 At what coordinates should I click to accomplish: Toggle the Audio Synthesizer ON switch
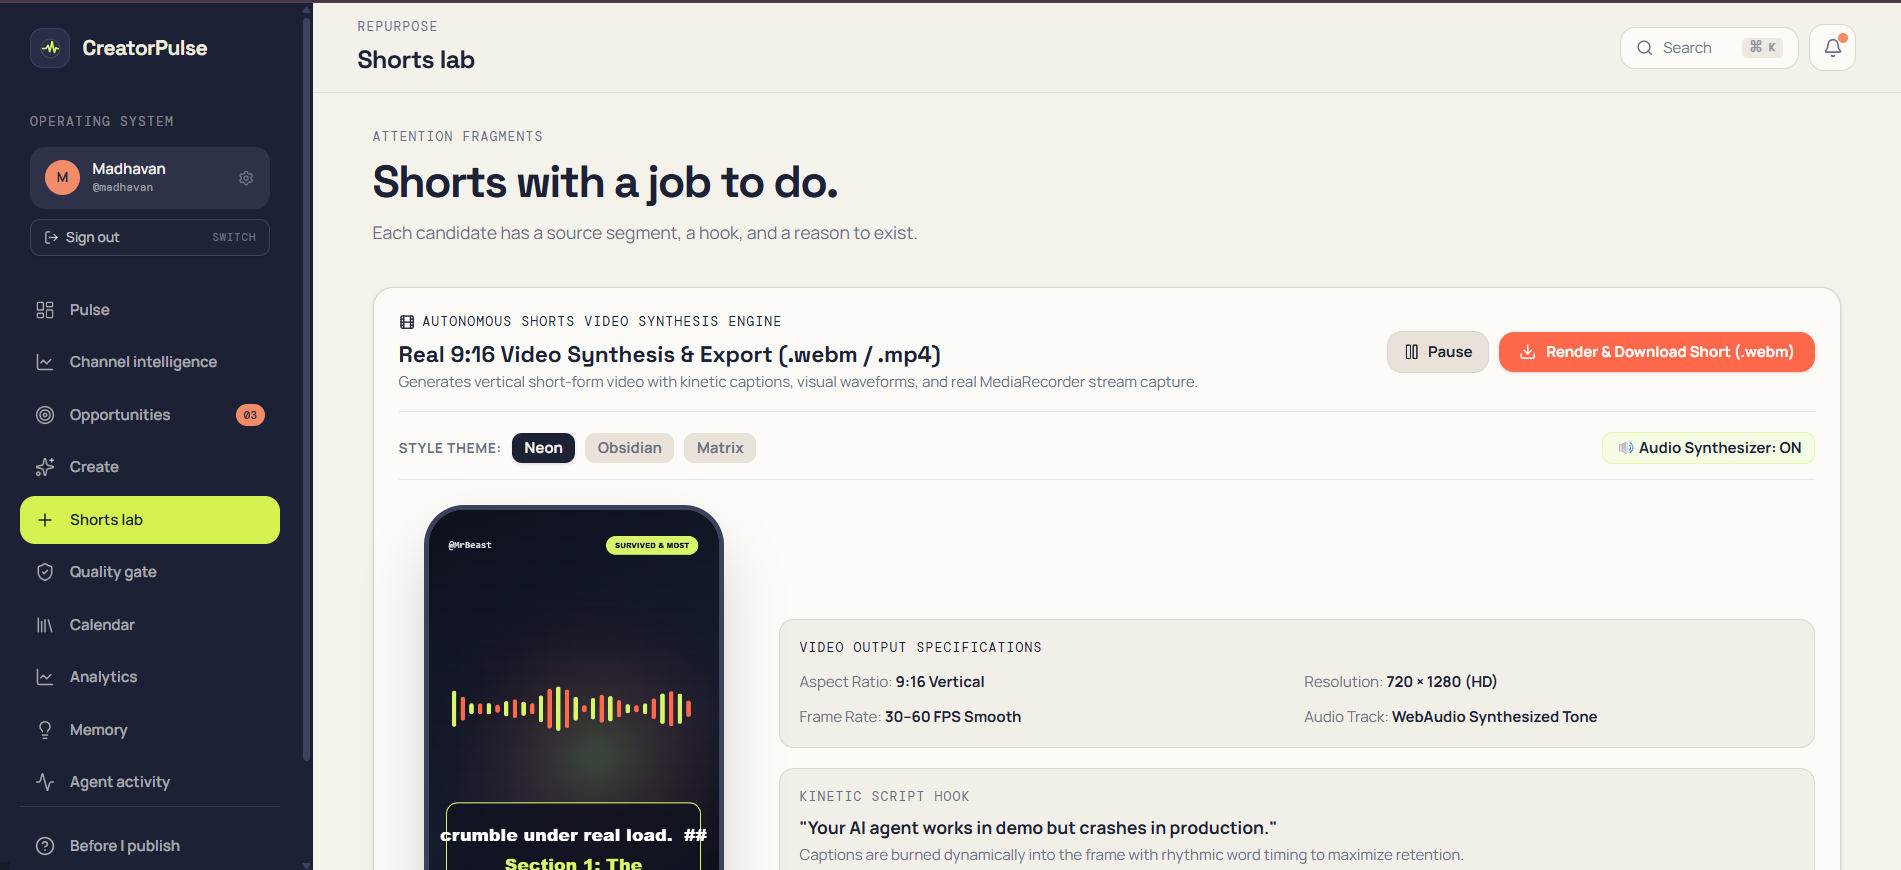click(1708, 448)
